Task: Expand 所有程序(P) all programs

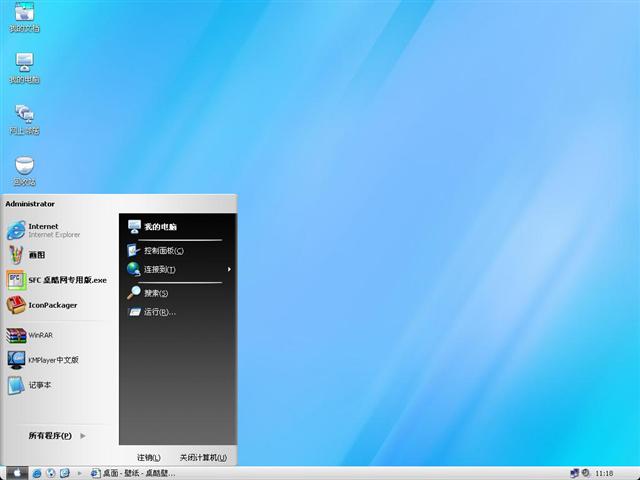Action: tap(57, 436)
